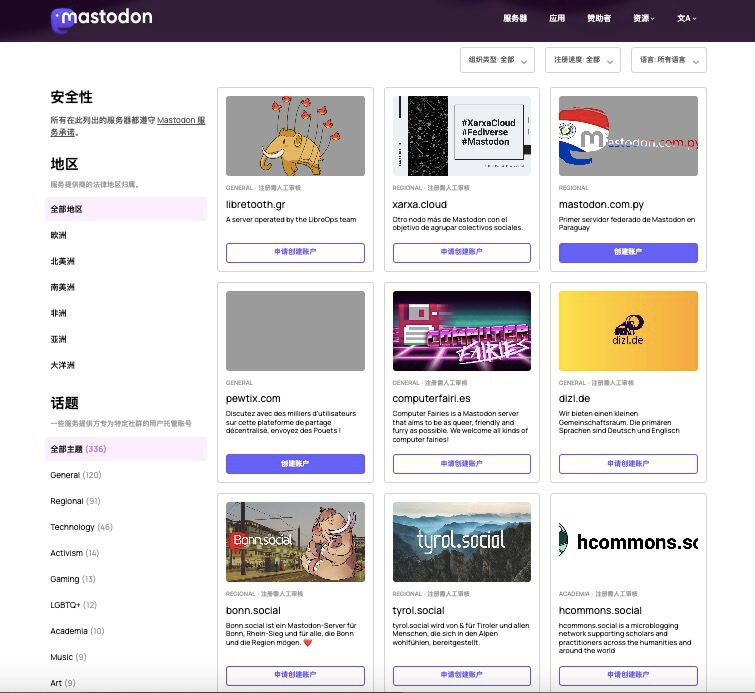Open tyrol.social mountain thumbnail
The height and width of the screenshot is (693, 755).
coord(462,542)
